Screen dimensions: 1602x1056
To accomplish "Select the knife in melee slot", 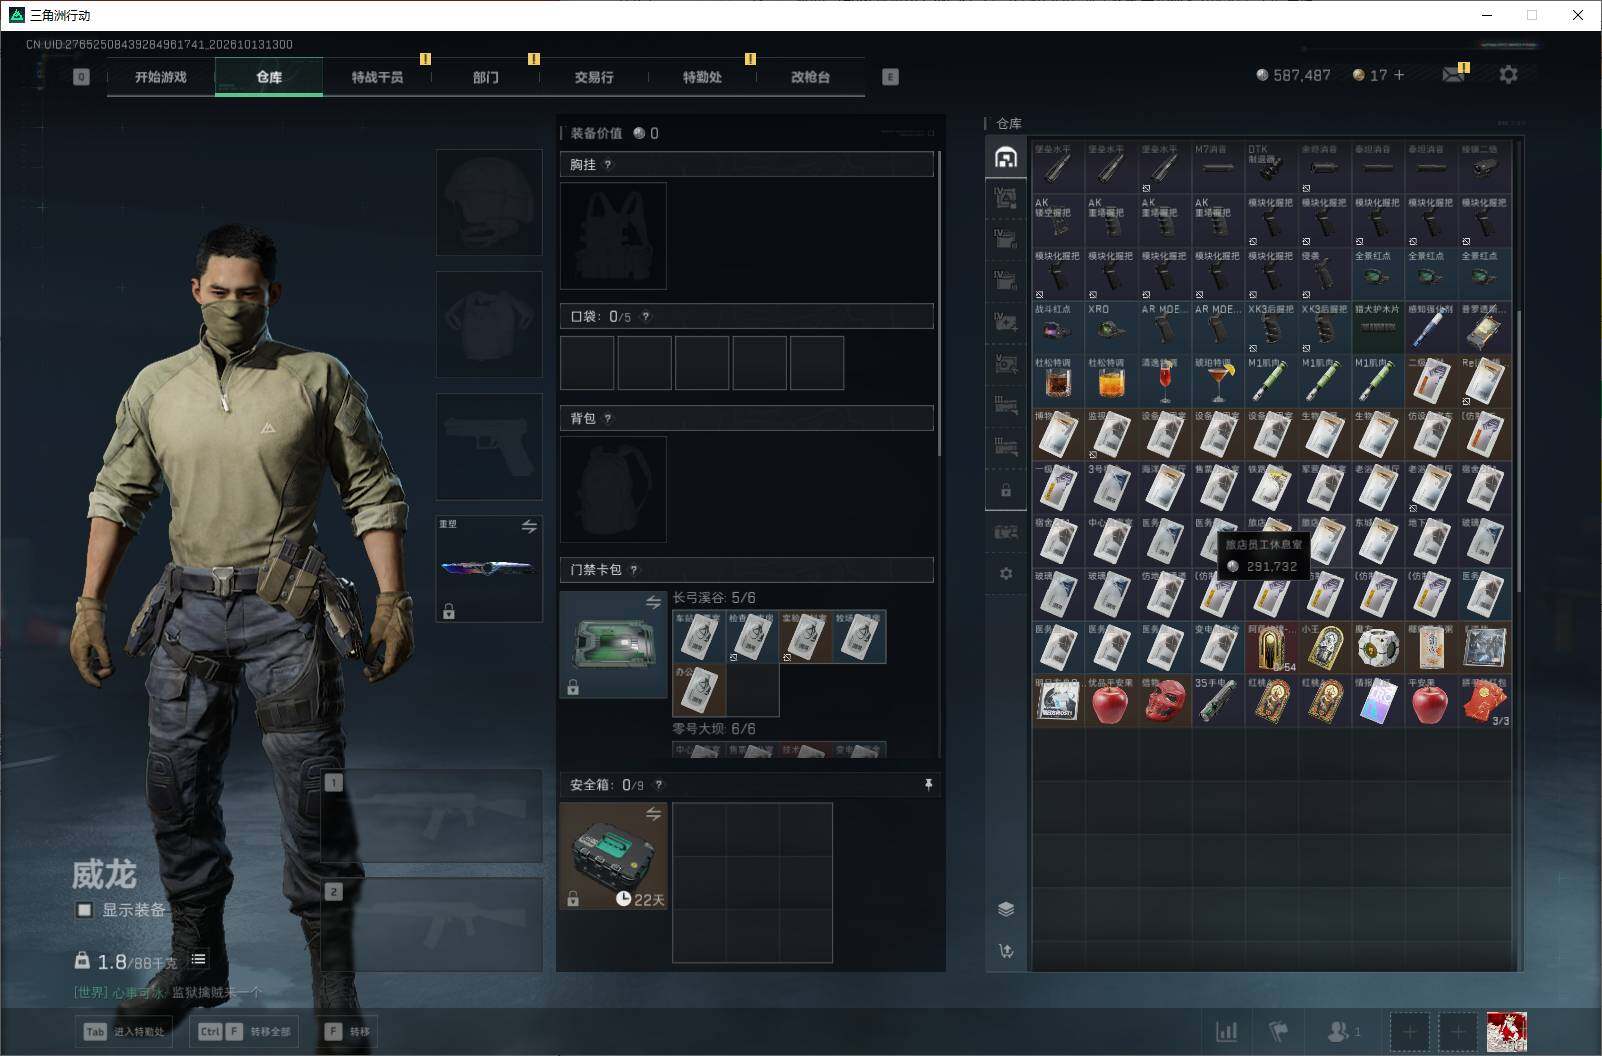I will pyautogui.click(x=489, y=568).
